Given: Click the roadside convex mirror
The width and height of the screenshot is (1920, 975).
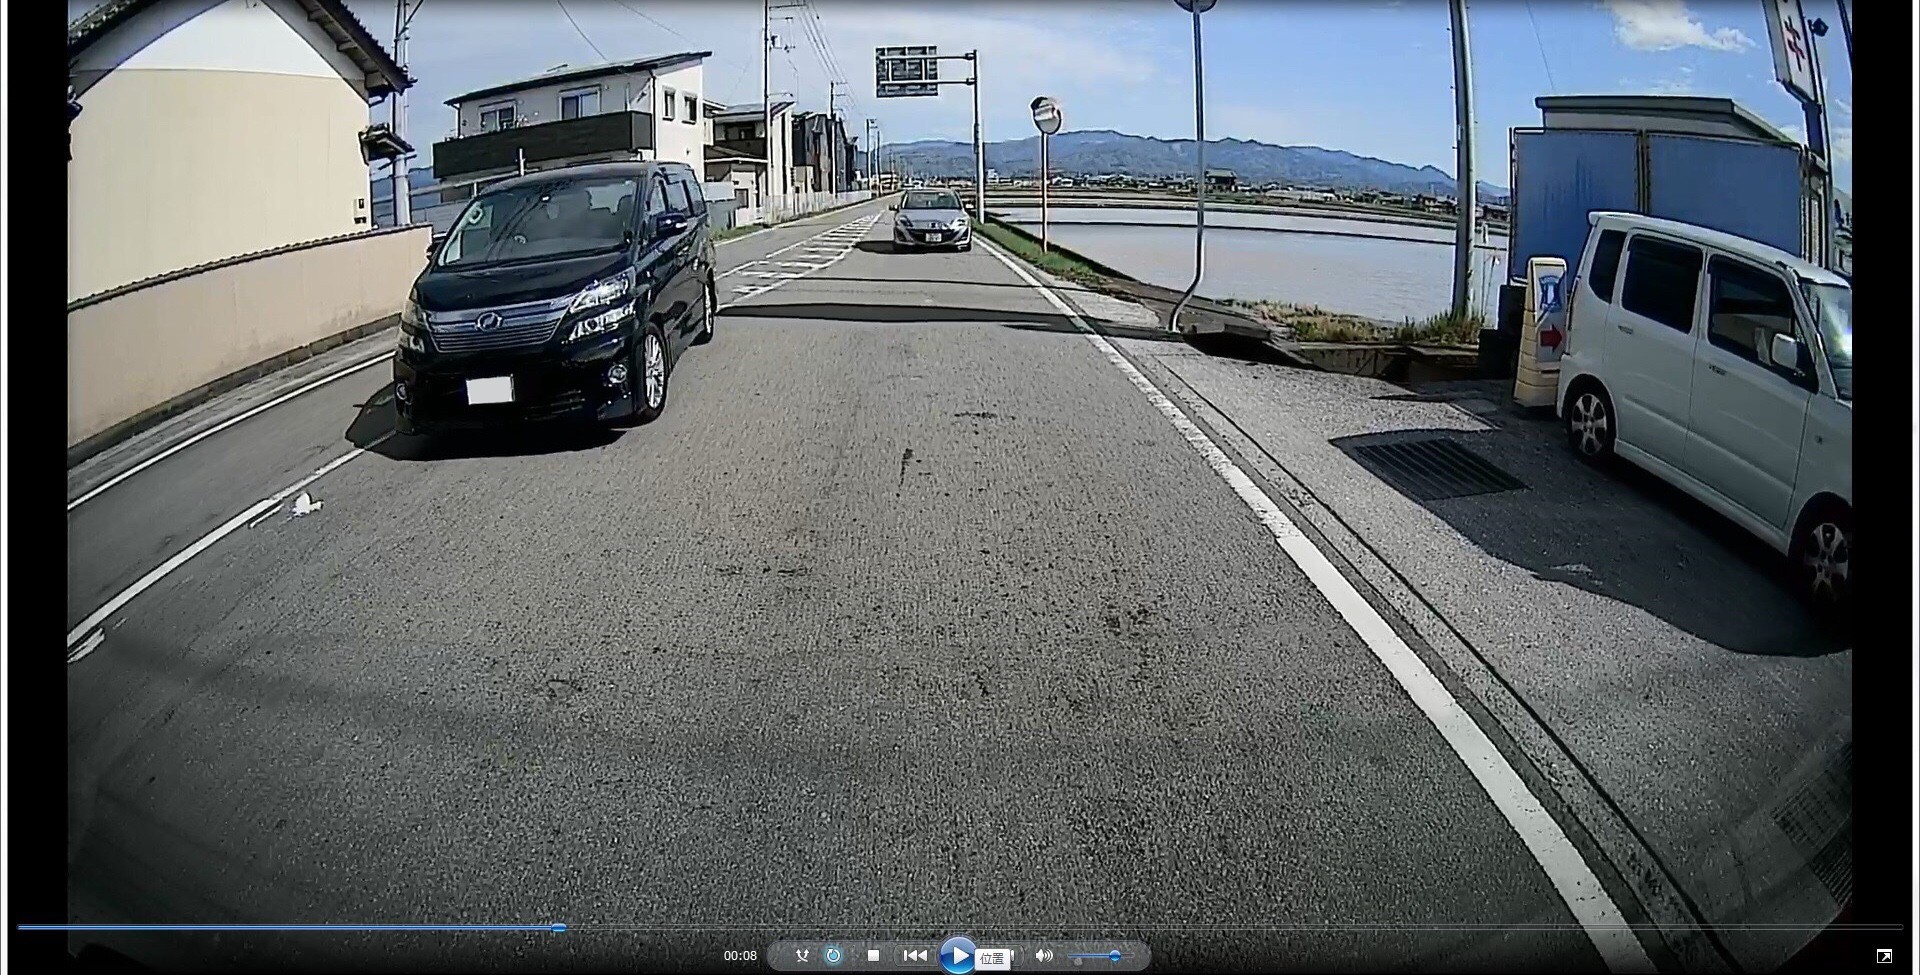Looking at the screenshot, I should [x=1045, y=115].
